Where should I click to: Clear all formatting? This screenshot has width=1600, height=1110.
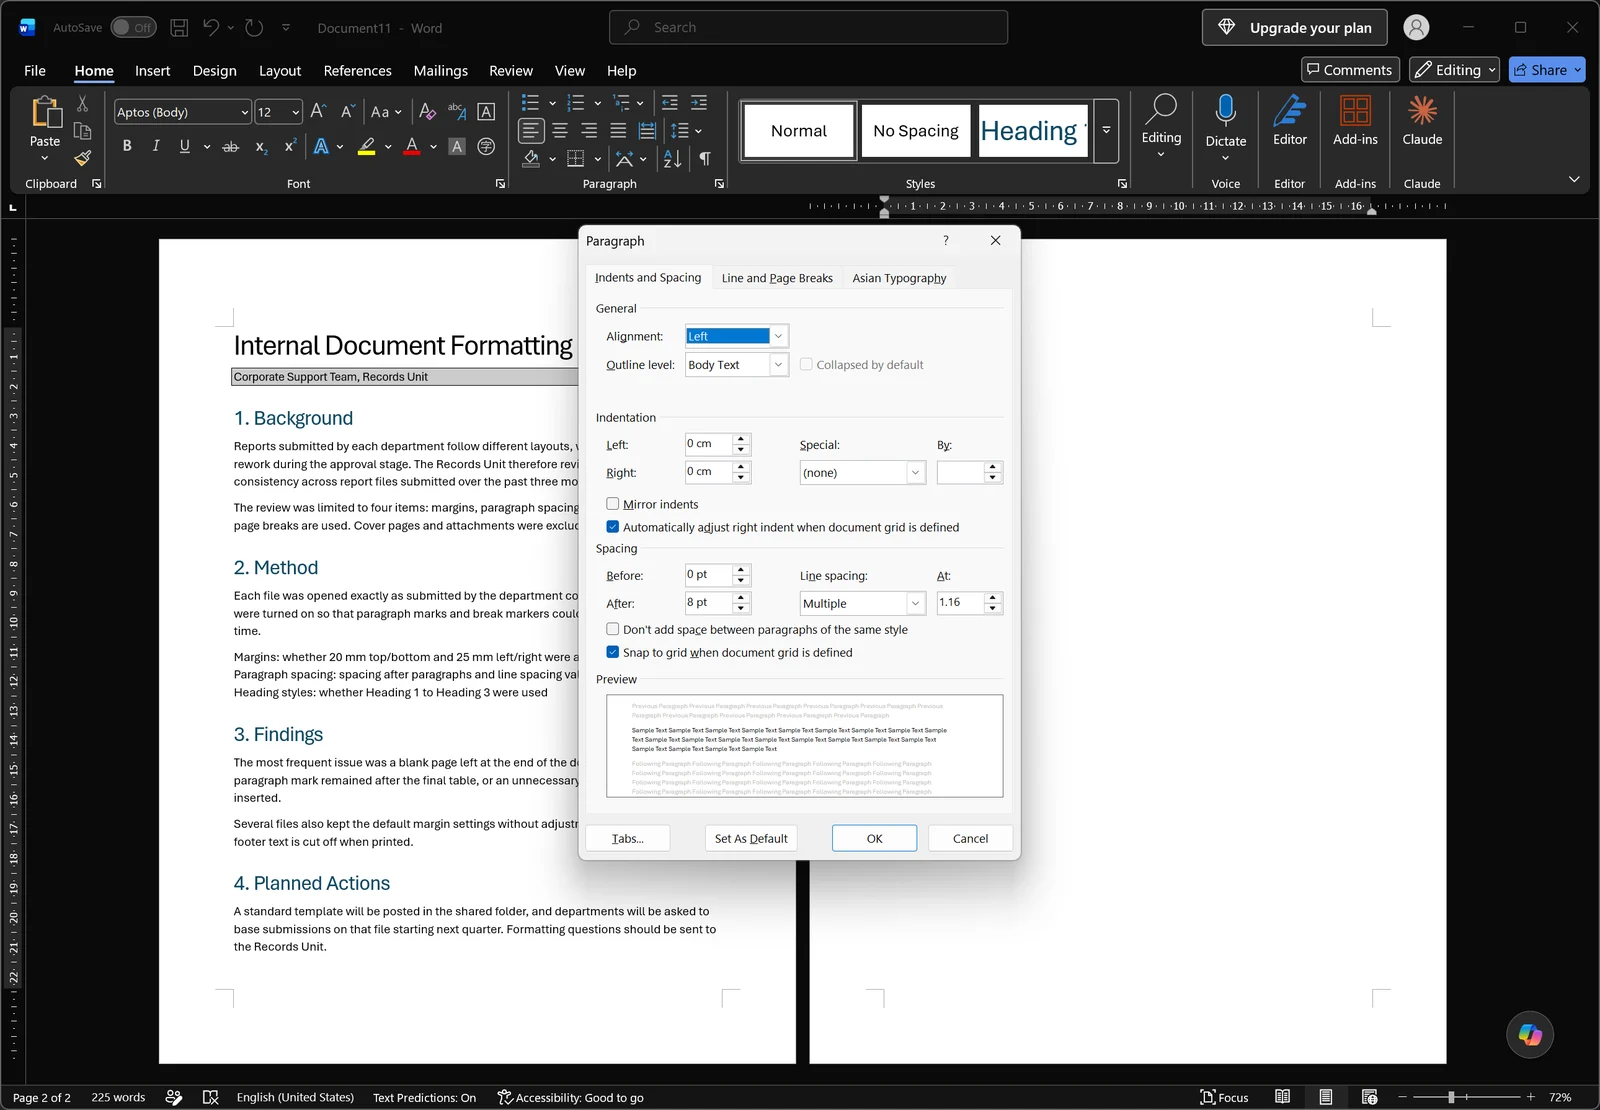click(427, 111)
